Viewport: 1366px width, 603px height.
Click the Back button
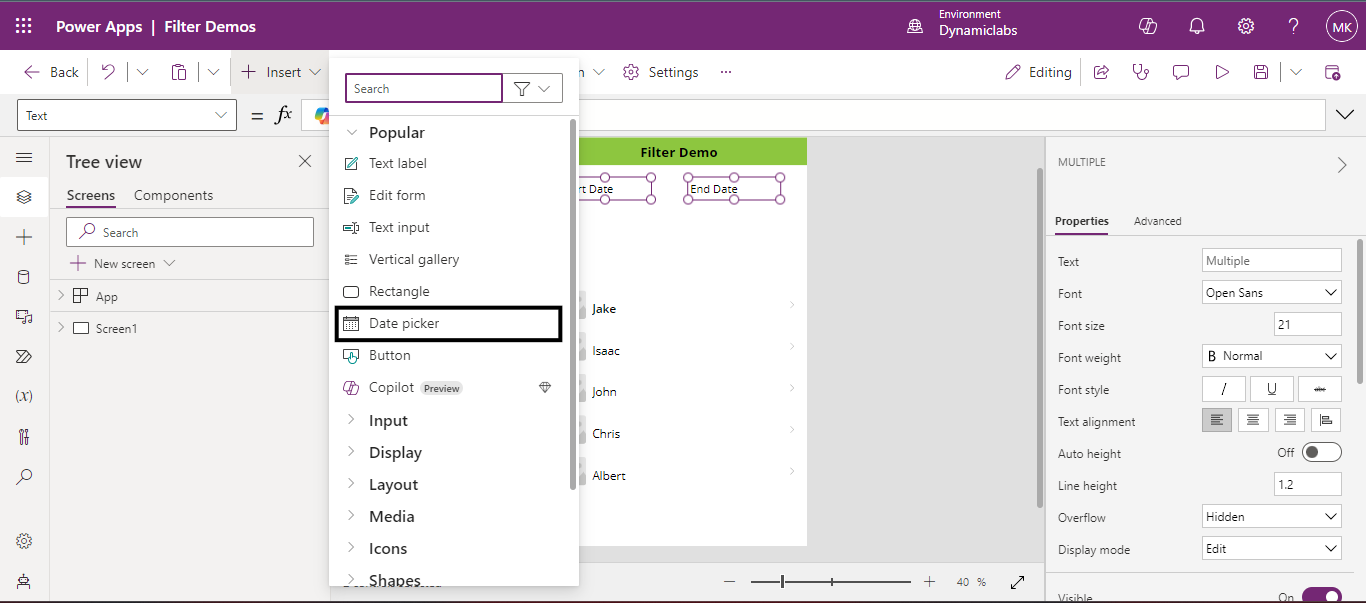tap(52, 72)
